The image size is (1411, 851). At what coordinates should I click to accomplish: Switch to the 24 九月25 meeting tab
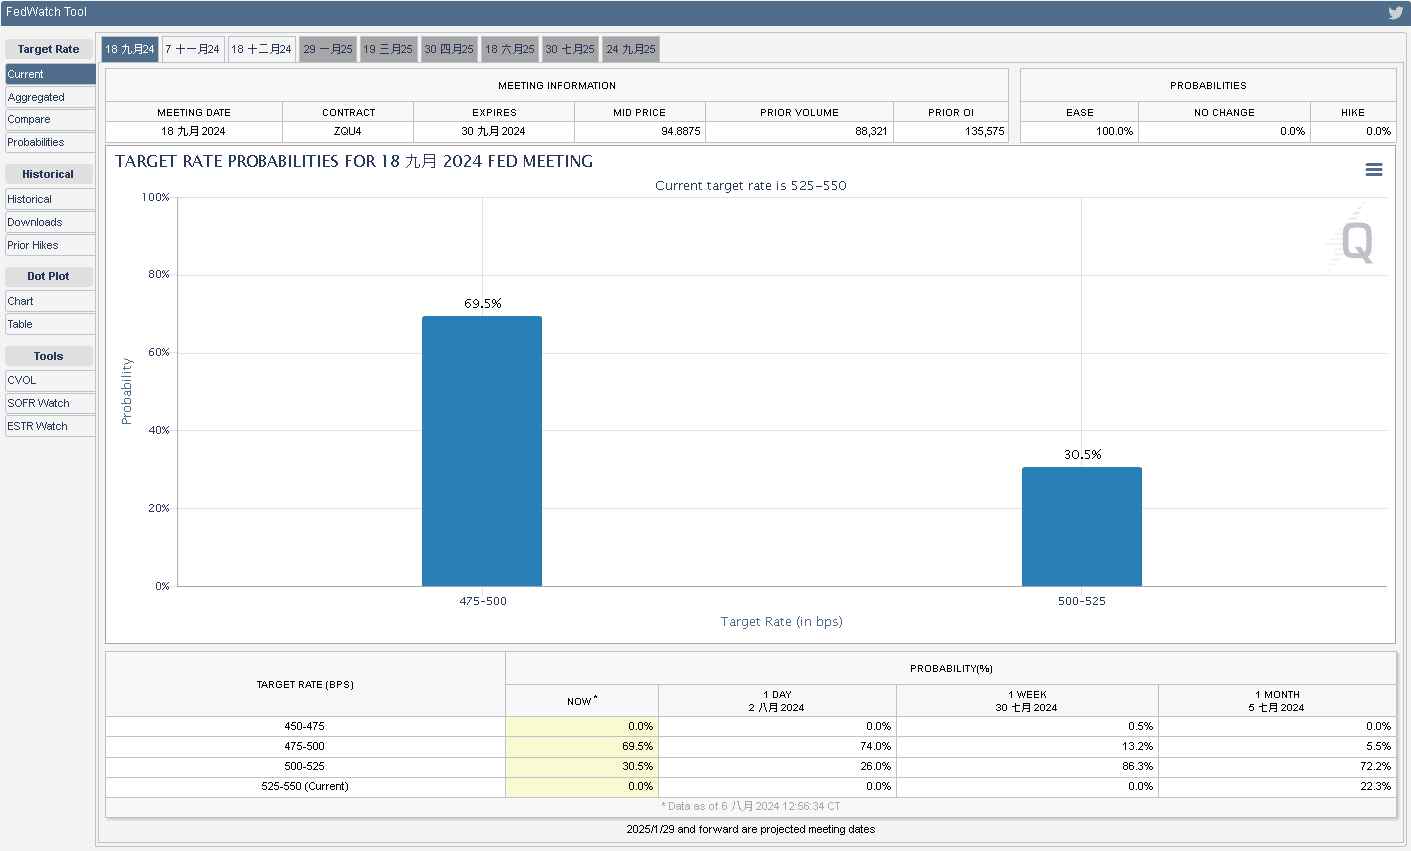click(x=631, y=49)
